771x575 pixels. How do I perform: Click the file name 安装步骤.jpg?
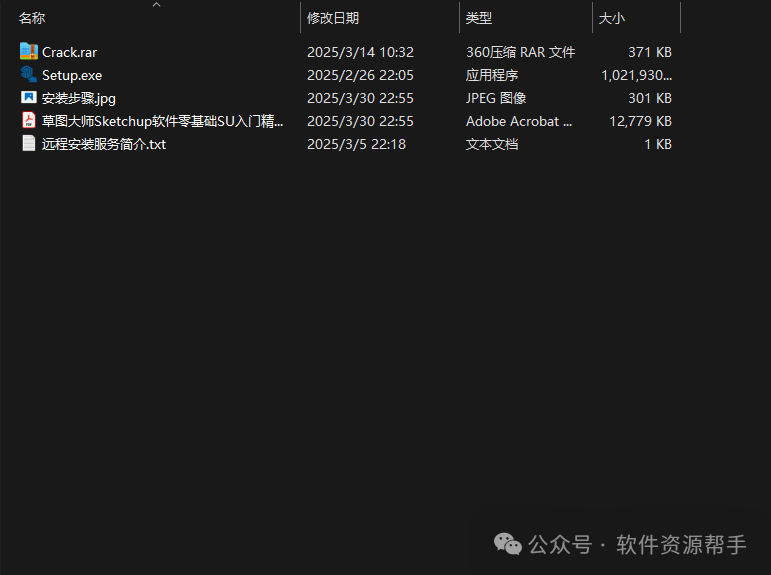(x=79, y=98)
